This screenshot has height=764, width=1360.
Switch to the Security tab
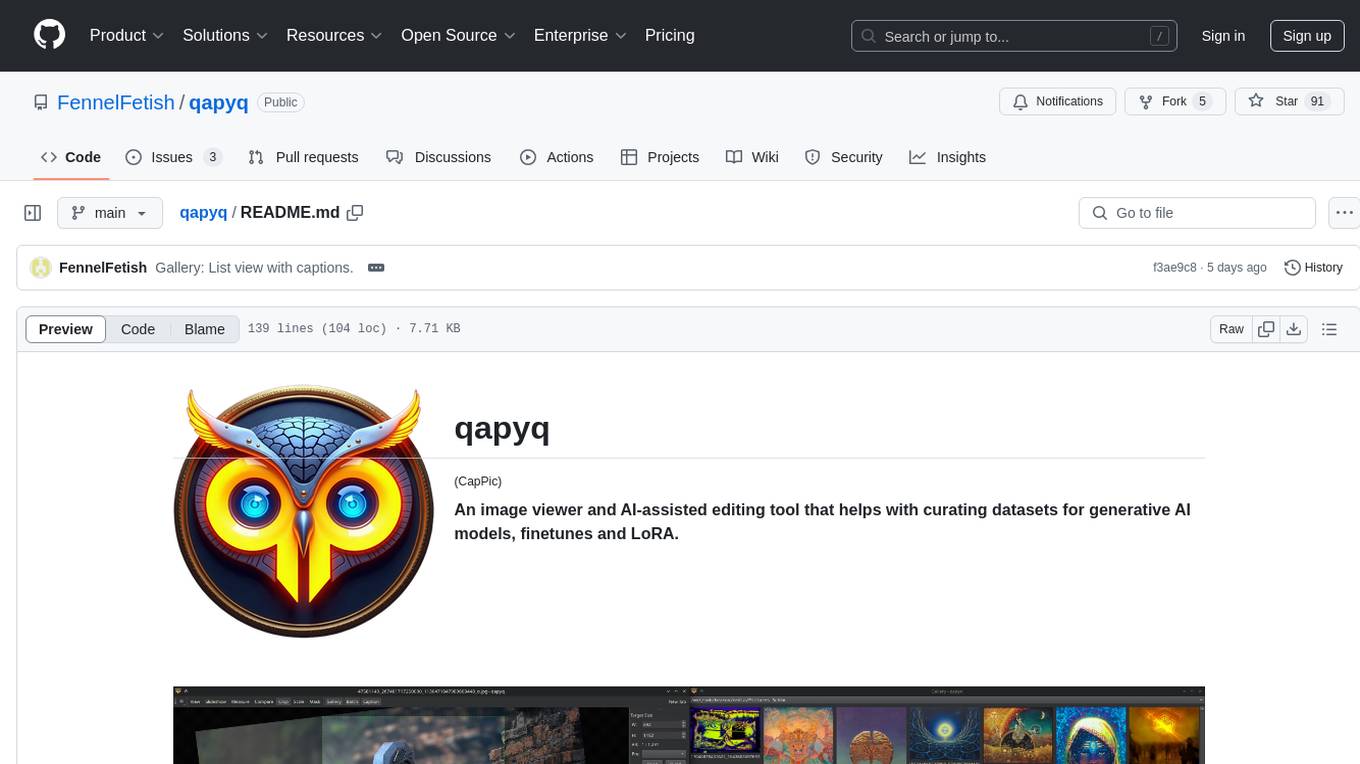(844, 157)
